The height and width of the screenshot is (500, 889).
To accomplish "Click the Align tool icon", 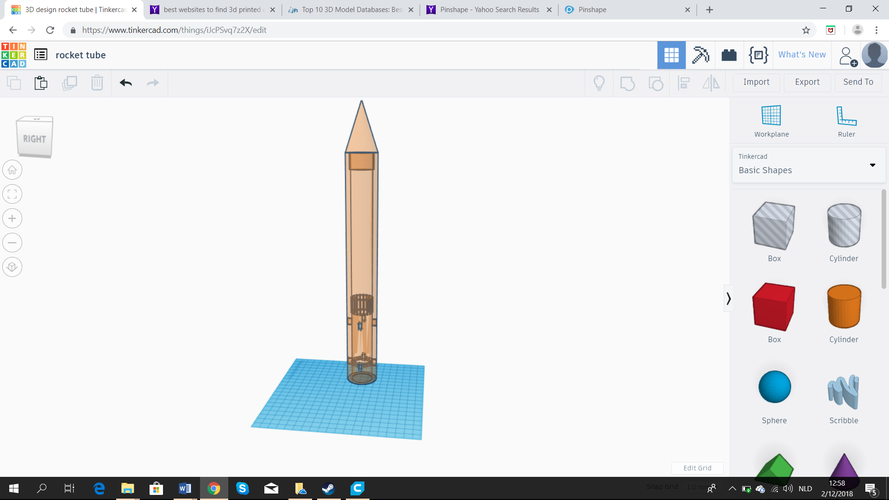I will tap(684, 83).
